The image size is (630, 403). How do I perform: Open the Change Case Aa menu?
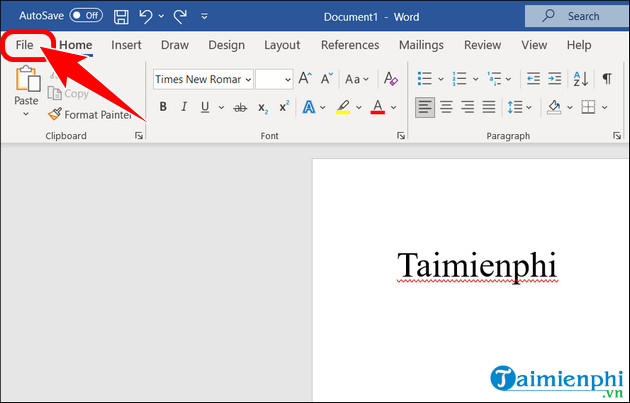[x=357, y=79]
